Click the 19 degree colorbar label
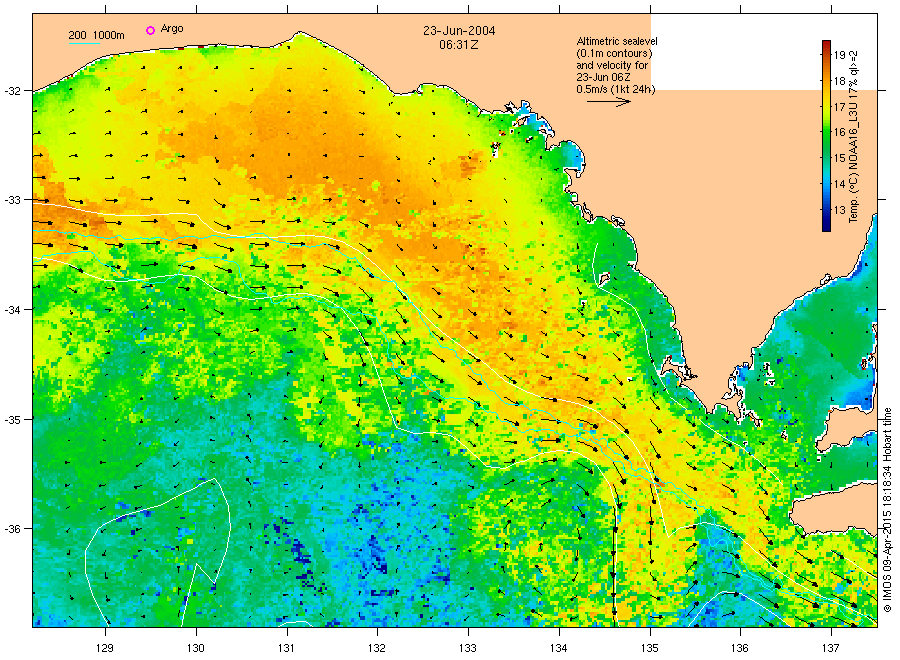The width and height of the screenshot is (900, 660). (840, 55)
